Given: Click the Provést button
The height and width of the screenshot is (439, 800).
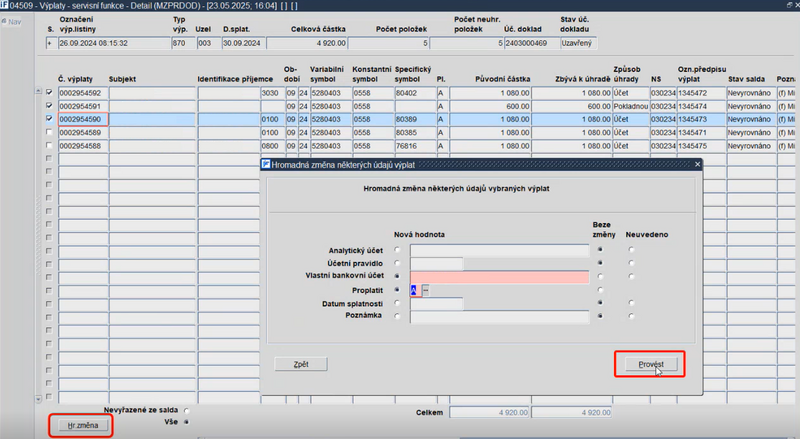Looking at the screenshot, I should click(x=651, y=364).
